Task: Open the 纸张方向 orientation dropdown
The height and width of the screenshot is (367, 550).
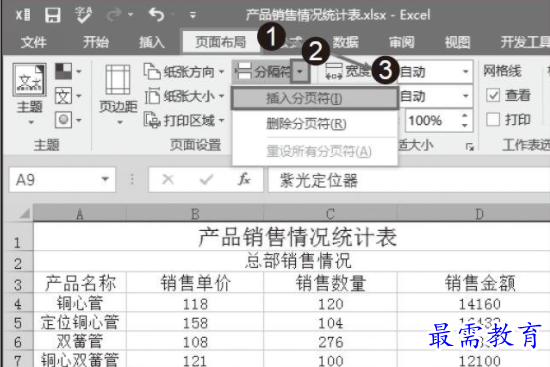Action: click(184, 72)
